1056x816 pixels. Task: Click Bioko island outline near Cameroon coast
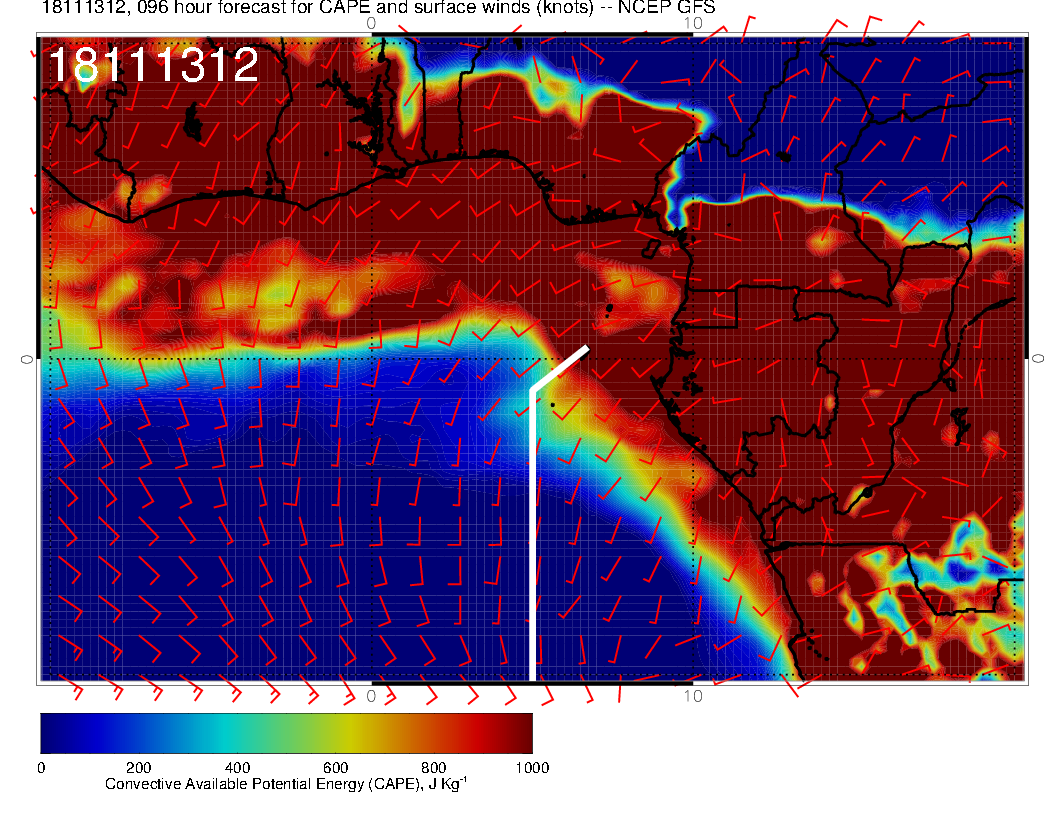[x=652, y=249]
